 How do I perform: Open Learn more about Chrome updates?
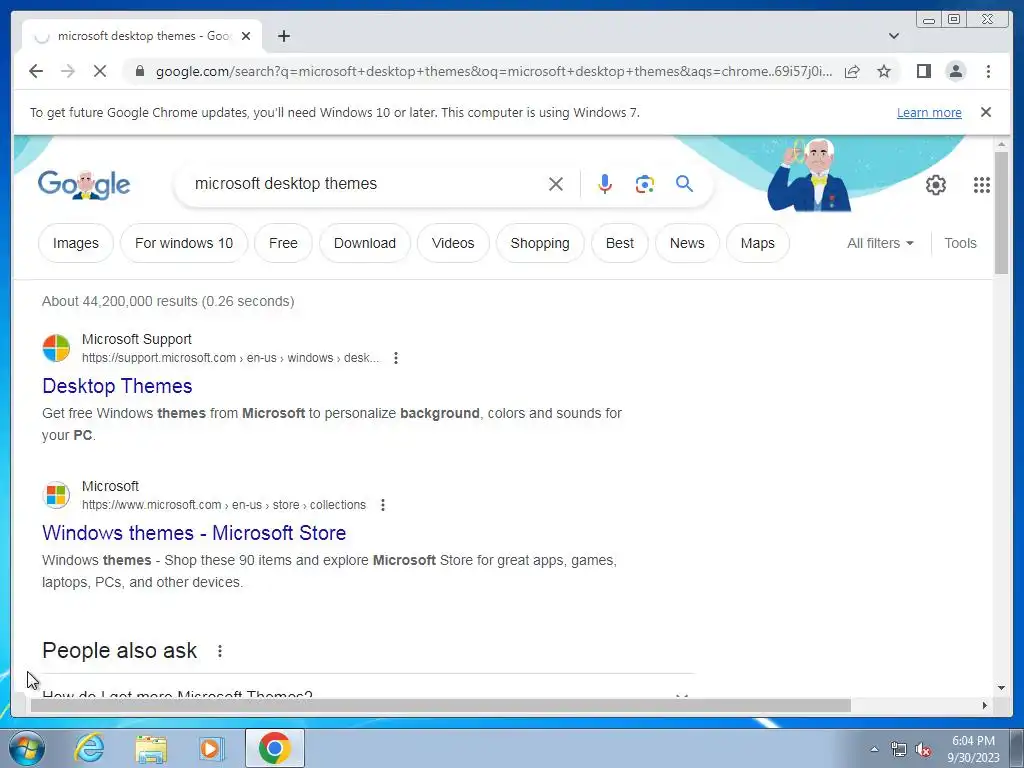click(929, 112)
